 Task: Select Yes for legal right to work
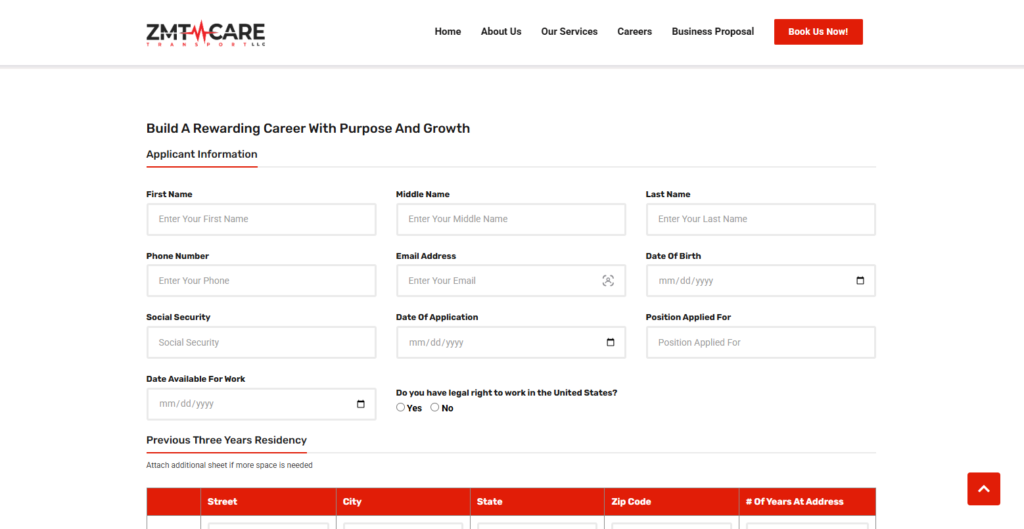point(401,408)
